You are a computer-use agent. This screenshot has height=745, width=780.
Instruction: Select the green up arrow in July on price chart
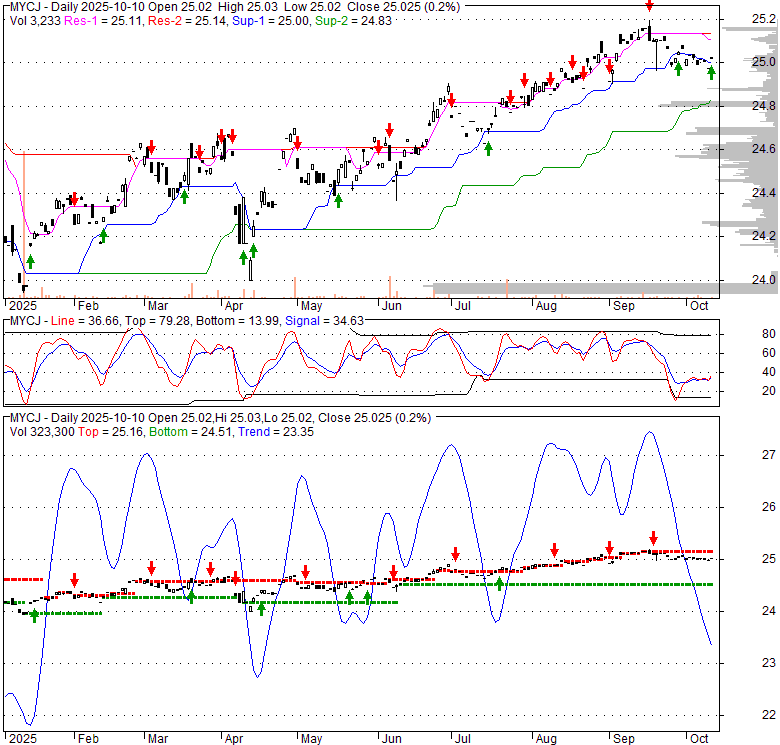488,148
